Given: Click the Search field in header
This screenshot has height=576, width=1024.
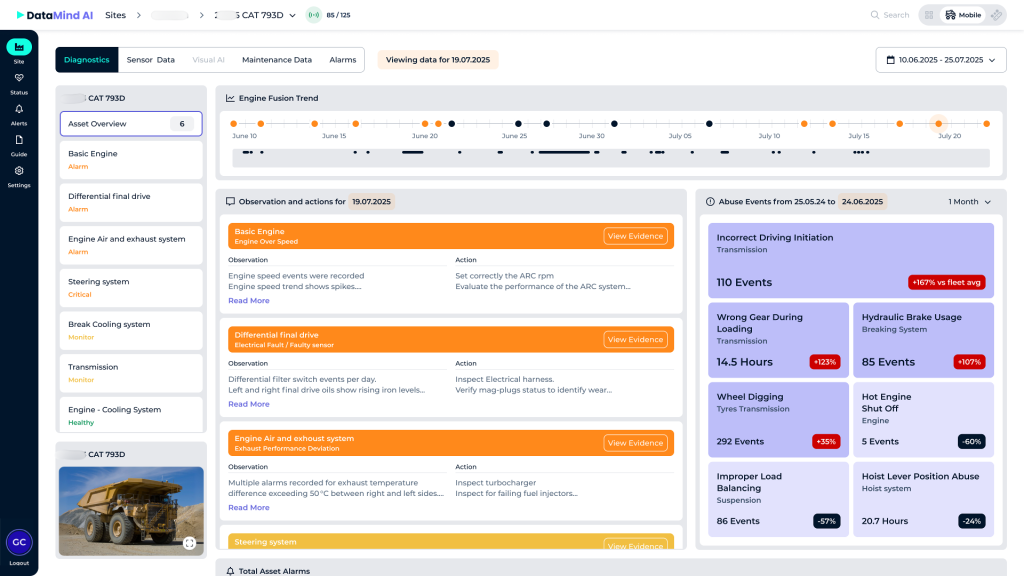Looking at the screenshot, I should [x=889, y=15].
